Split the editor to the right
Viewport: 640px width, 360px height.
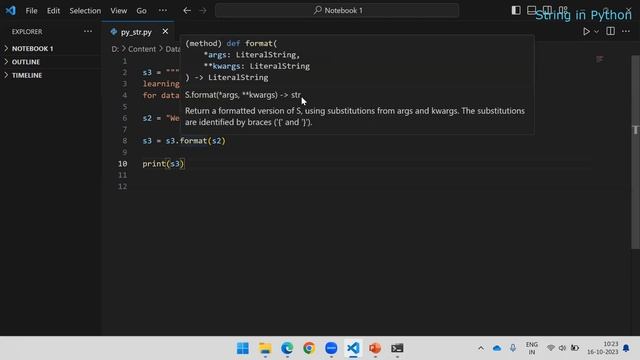tap(610, 31)
